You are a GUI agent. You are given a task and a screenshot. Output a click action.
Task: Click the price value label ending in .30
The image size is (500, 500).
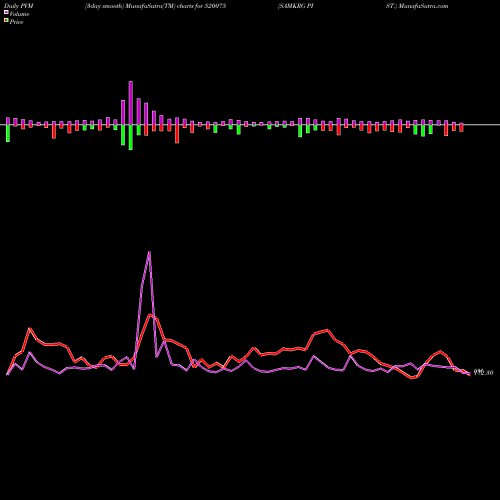tap(483, 373)
